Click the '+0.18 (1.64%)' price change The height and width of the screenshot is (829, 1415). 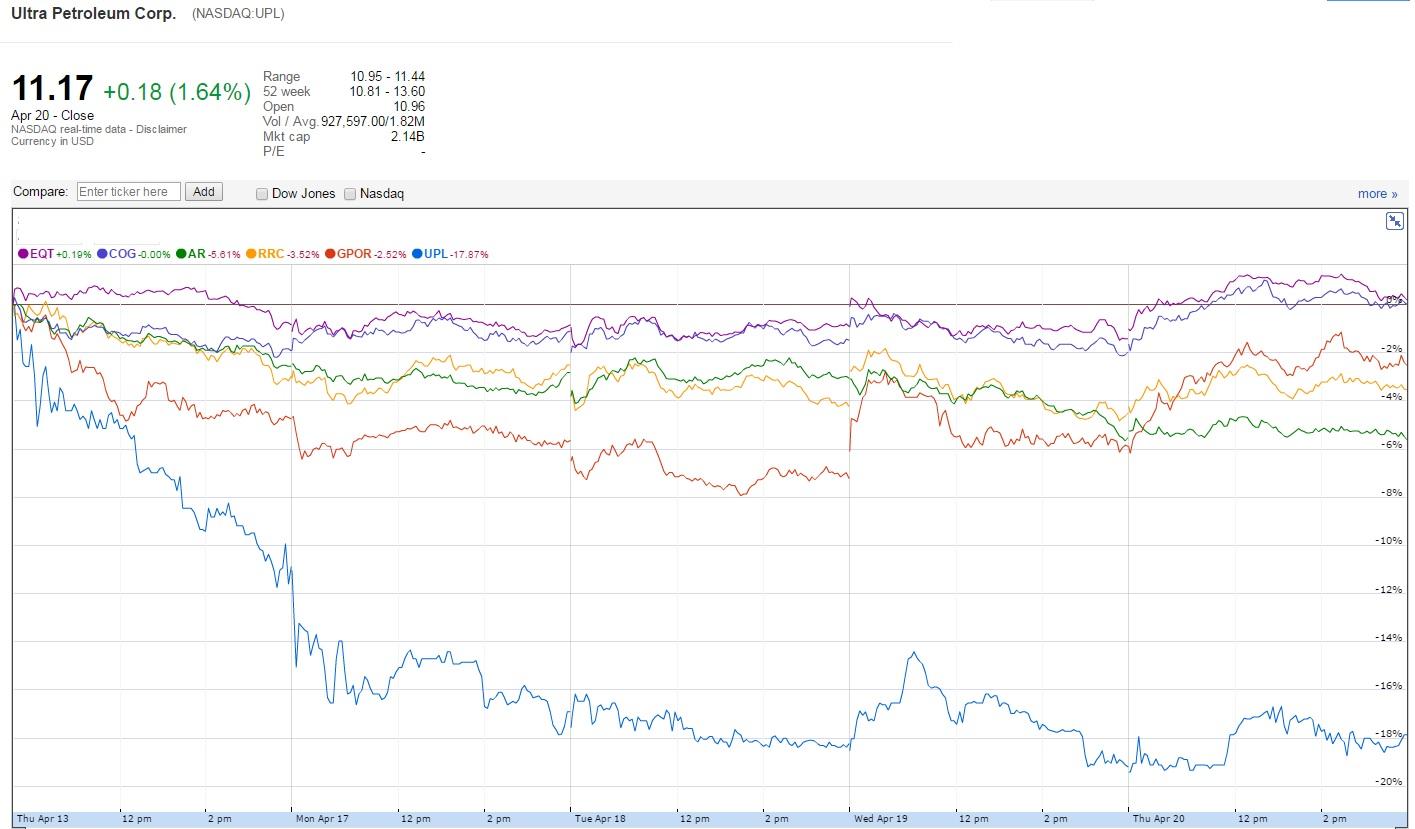tap(177, 92)
